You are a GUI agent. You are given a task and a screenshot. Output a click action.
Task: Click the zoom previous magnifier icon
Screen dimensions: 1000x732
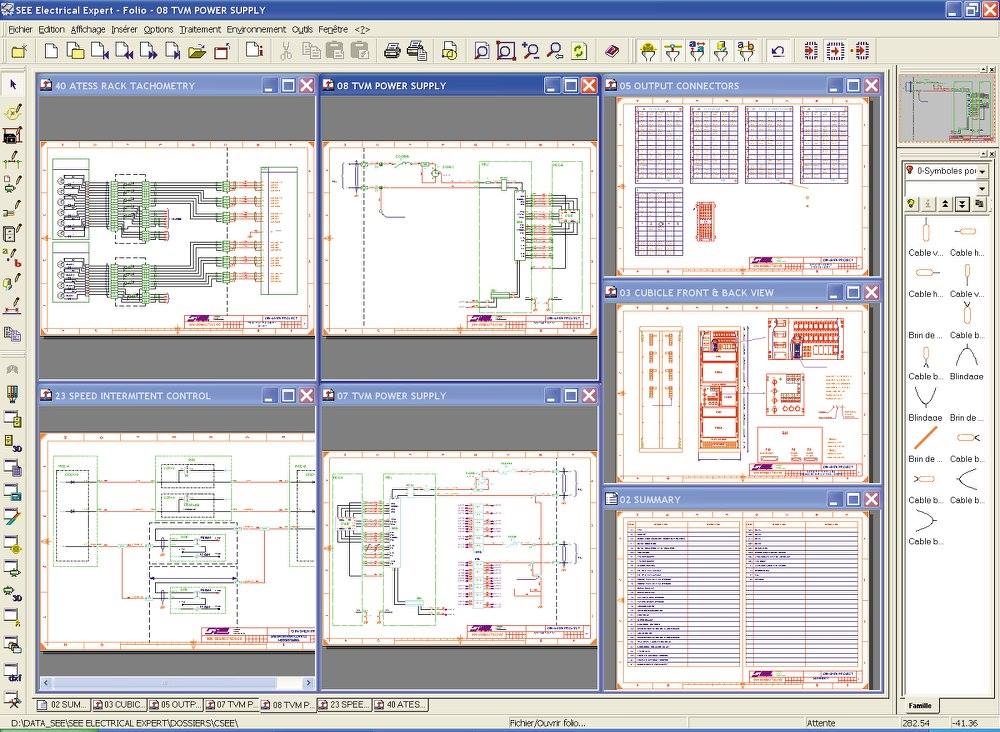555,51
